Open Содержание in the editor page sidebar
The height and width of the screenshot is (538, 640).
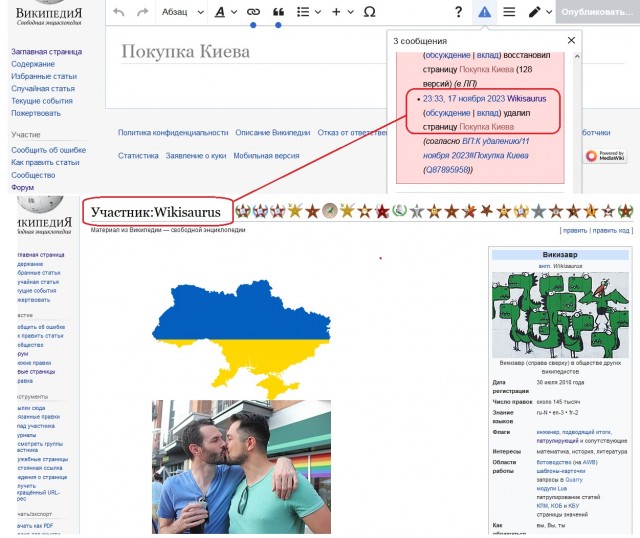(33, 64)
